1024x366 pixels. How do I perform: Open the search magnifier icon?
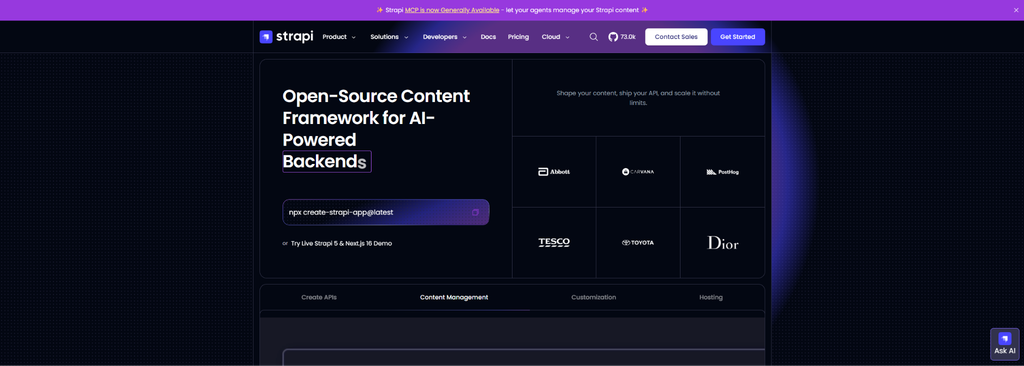pos(594,37)
